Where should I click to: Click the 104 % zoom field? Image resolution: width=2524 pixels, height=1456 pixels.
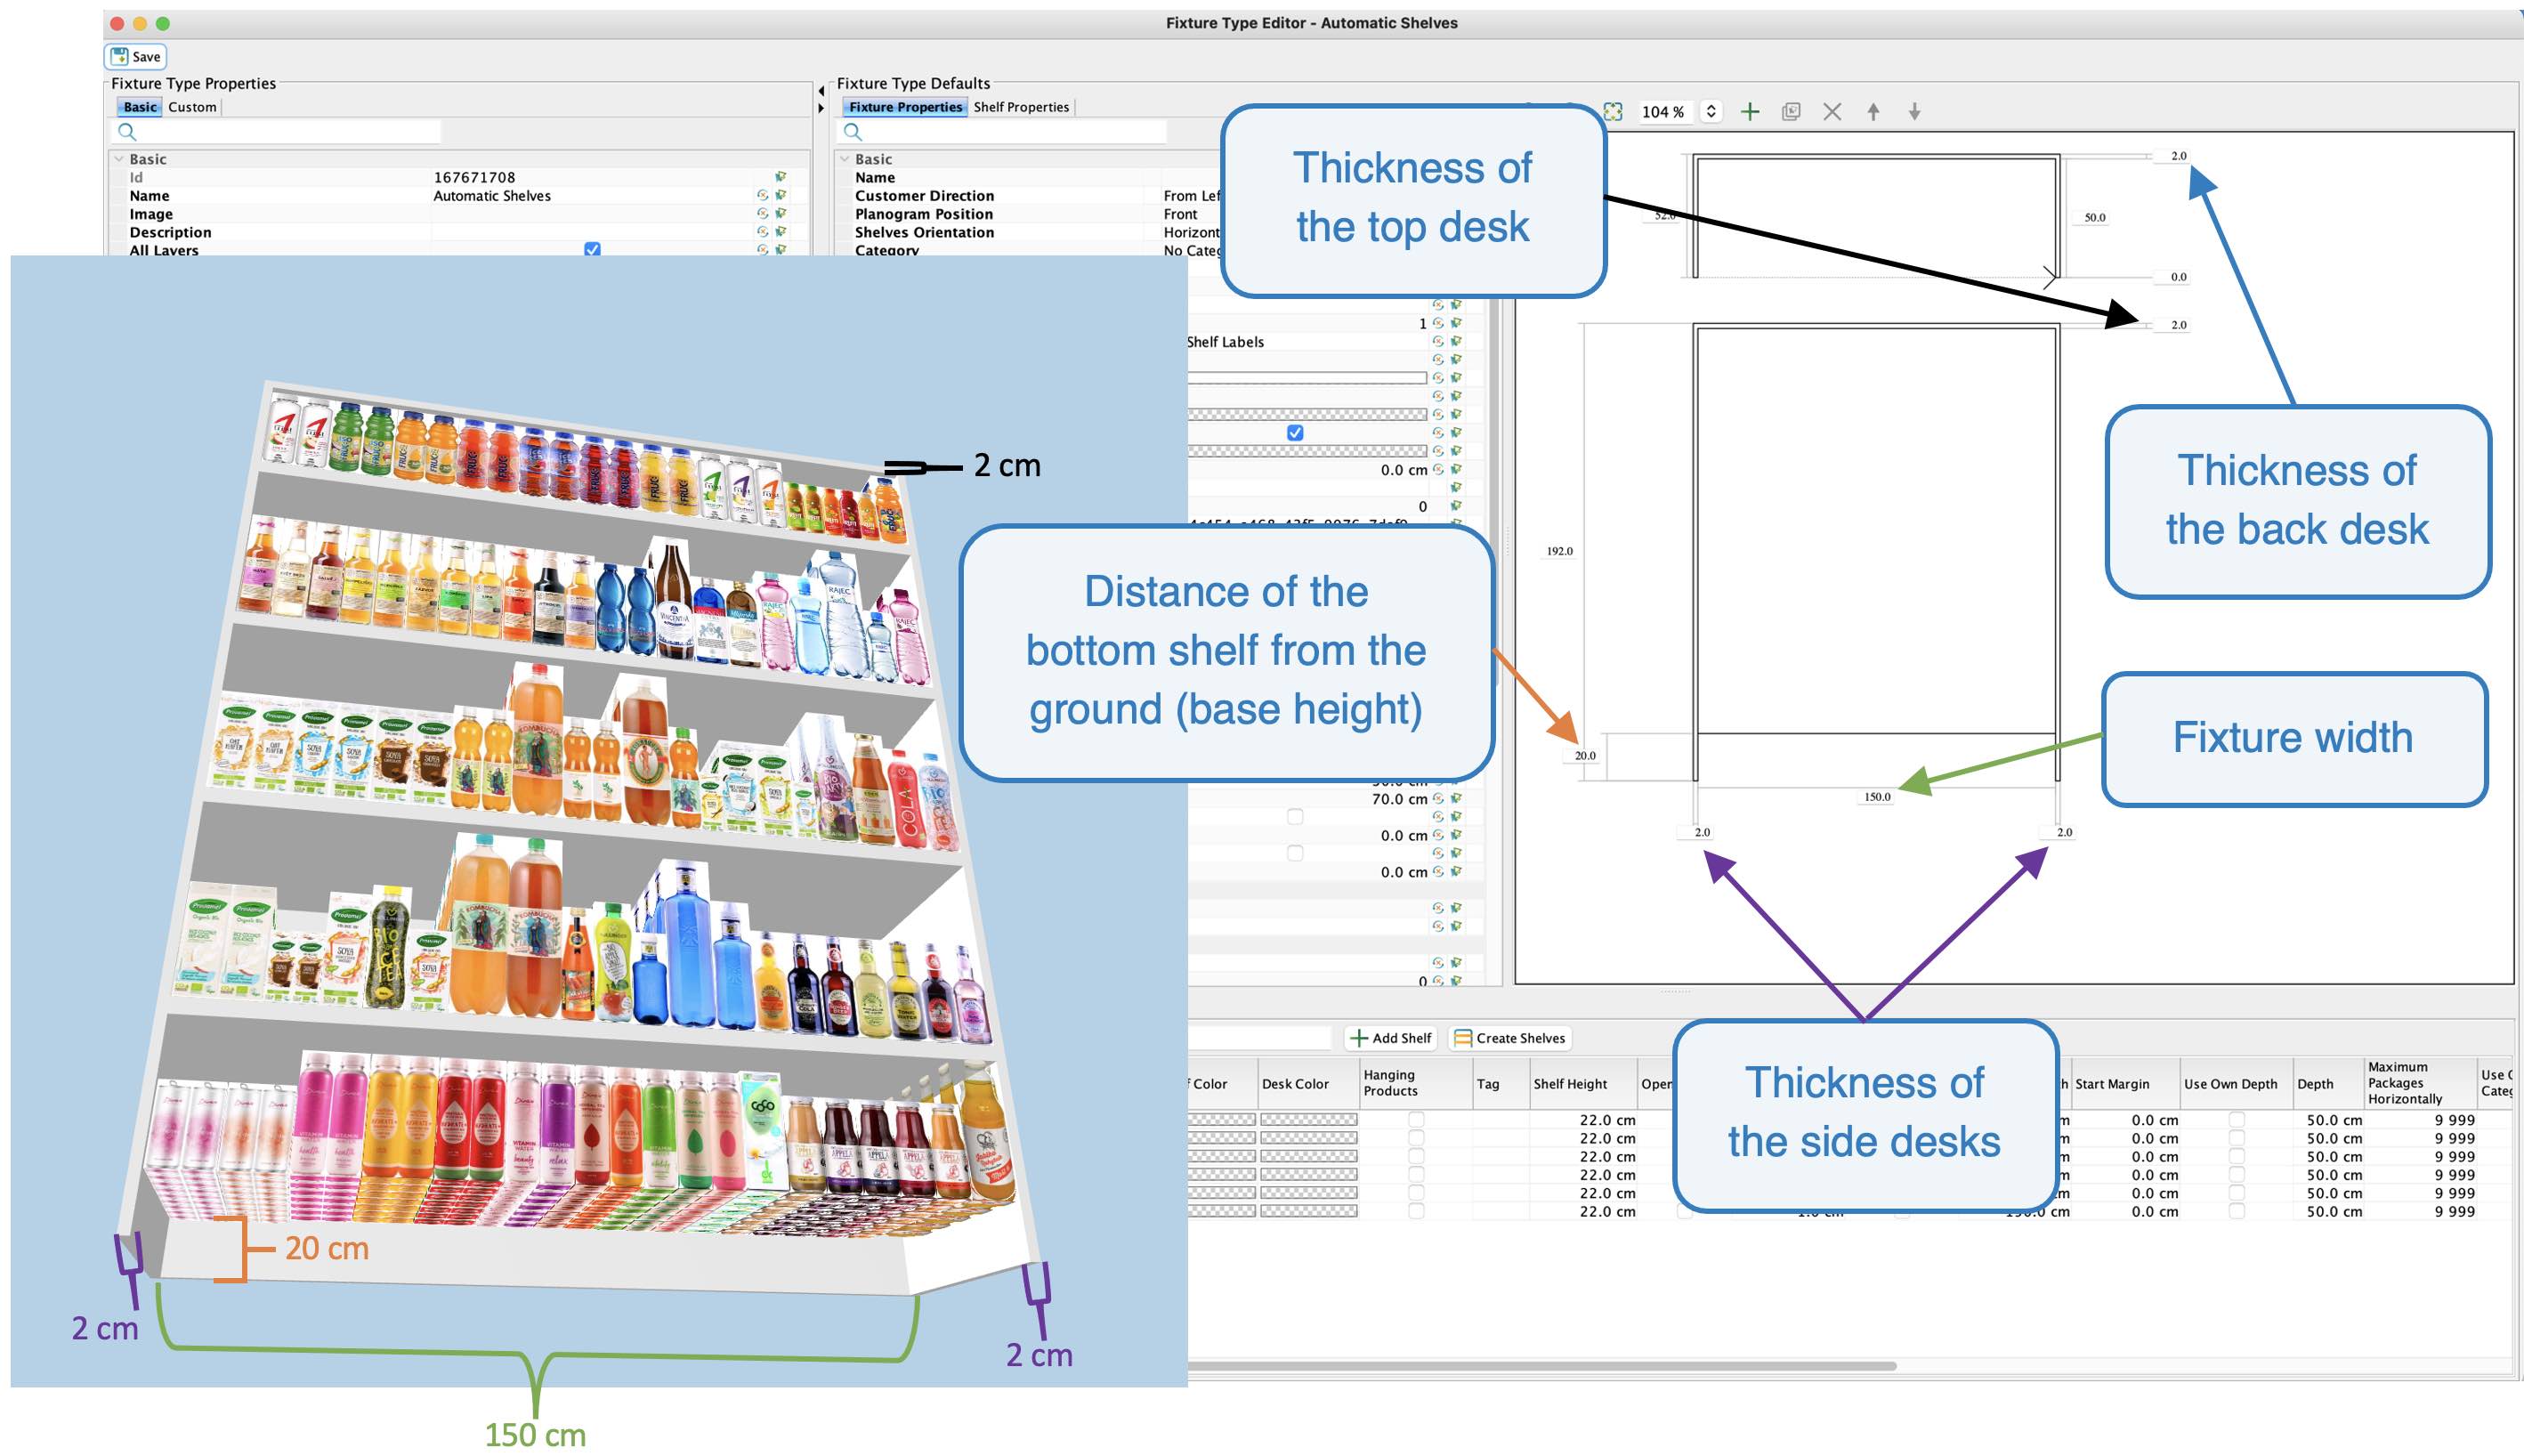click(x=1664, y=112)
